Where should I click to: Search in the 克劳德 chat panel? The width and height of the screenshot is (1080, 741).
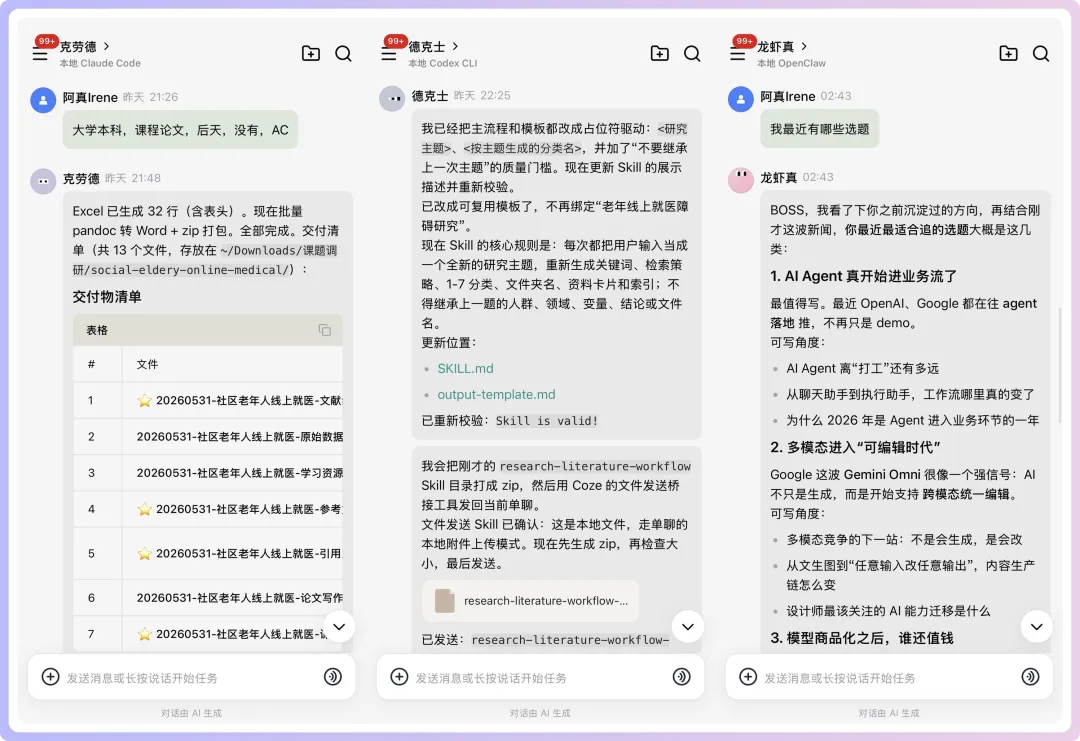click(x=344, y=54)
